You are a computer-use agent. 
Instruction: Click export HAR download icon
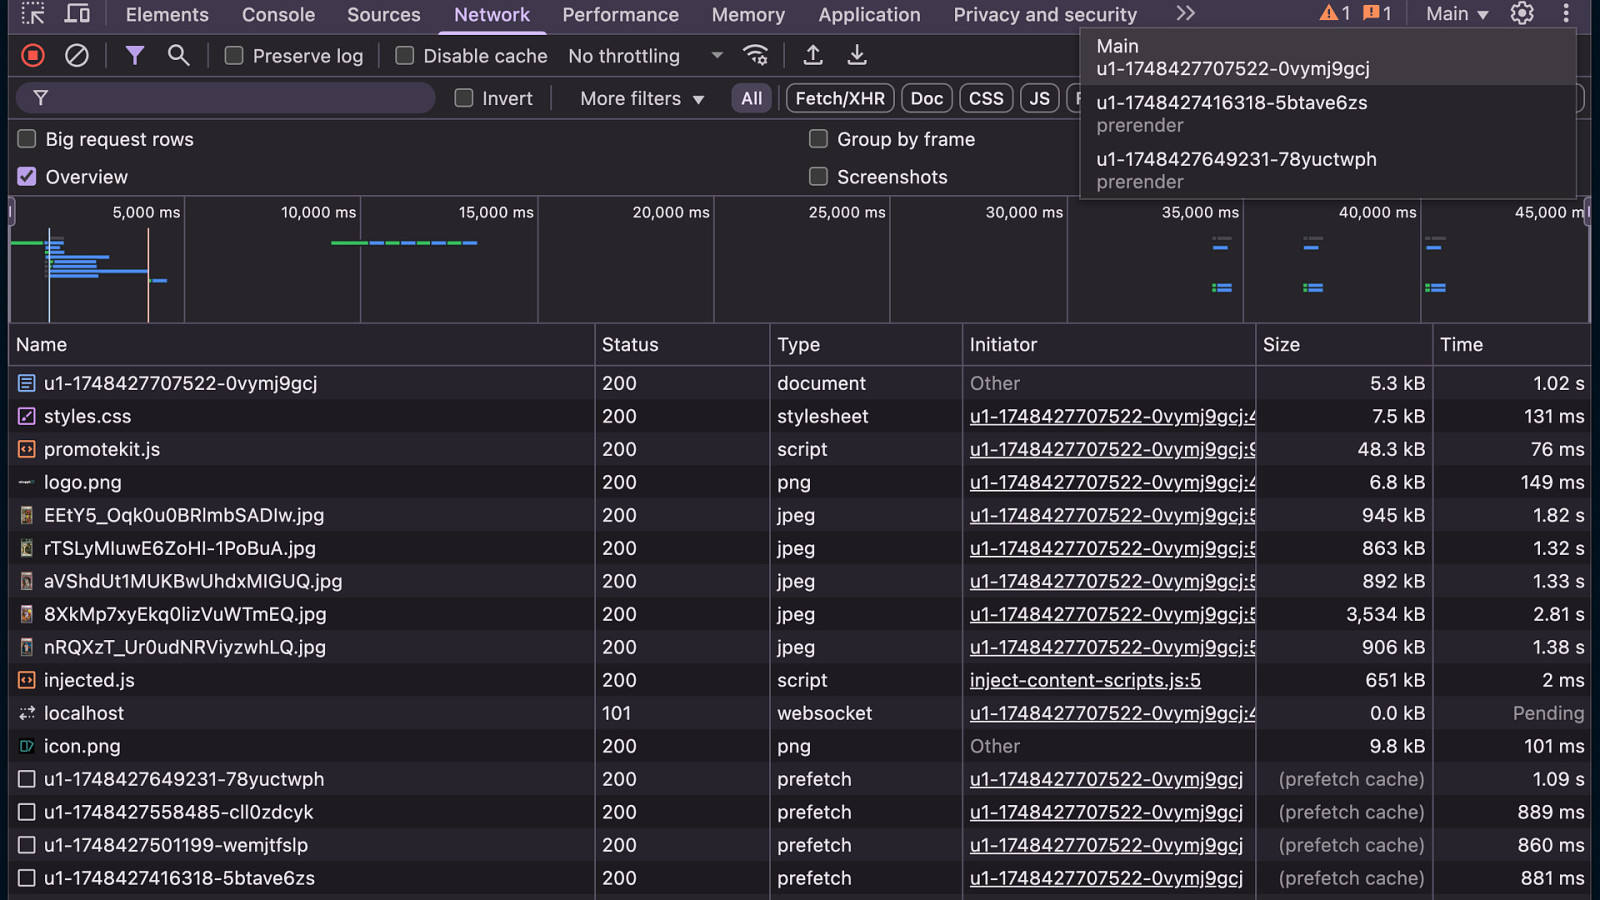point(857,56)
